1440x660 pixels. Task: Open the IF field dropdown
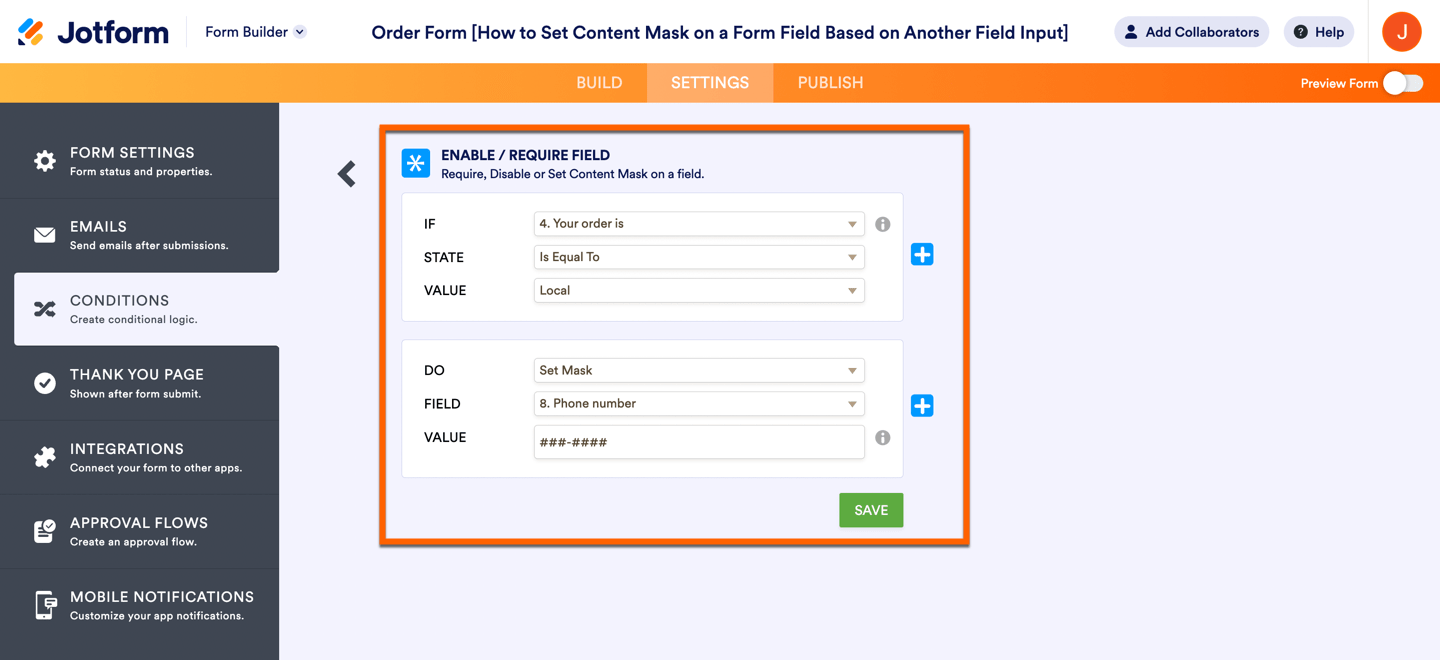pyautogui.click(x=698, y=224)
